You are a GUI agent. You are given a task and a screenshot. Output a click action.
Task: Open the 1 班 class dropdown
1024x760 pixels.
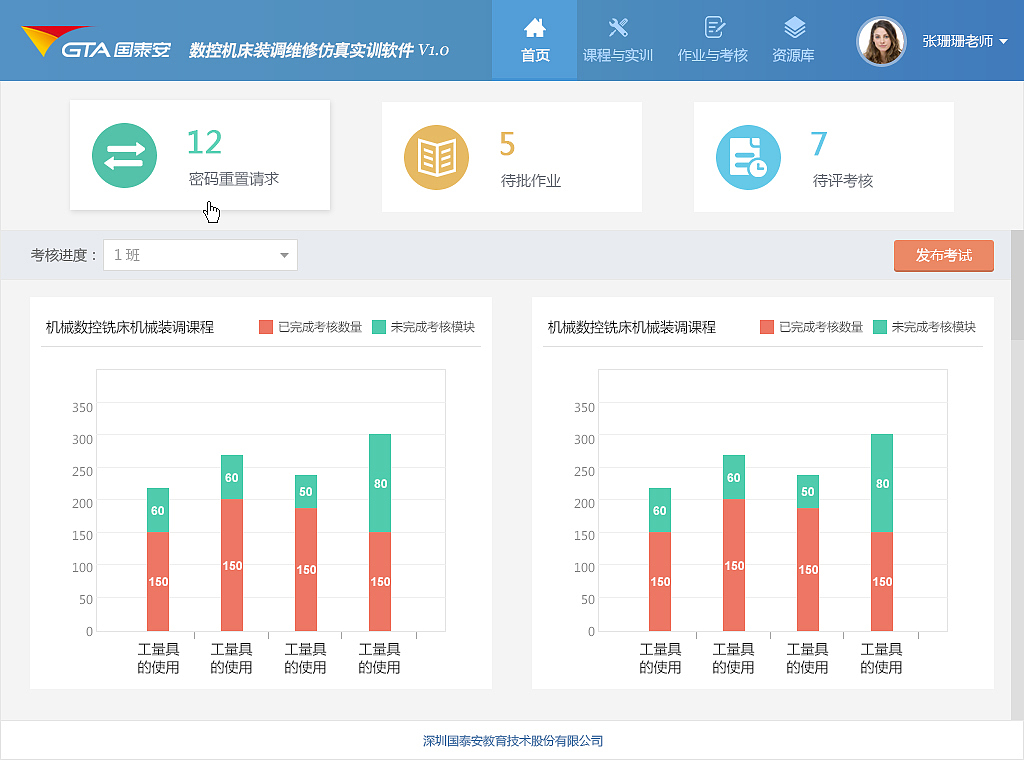point(200,255)
